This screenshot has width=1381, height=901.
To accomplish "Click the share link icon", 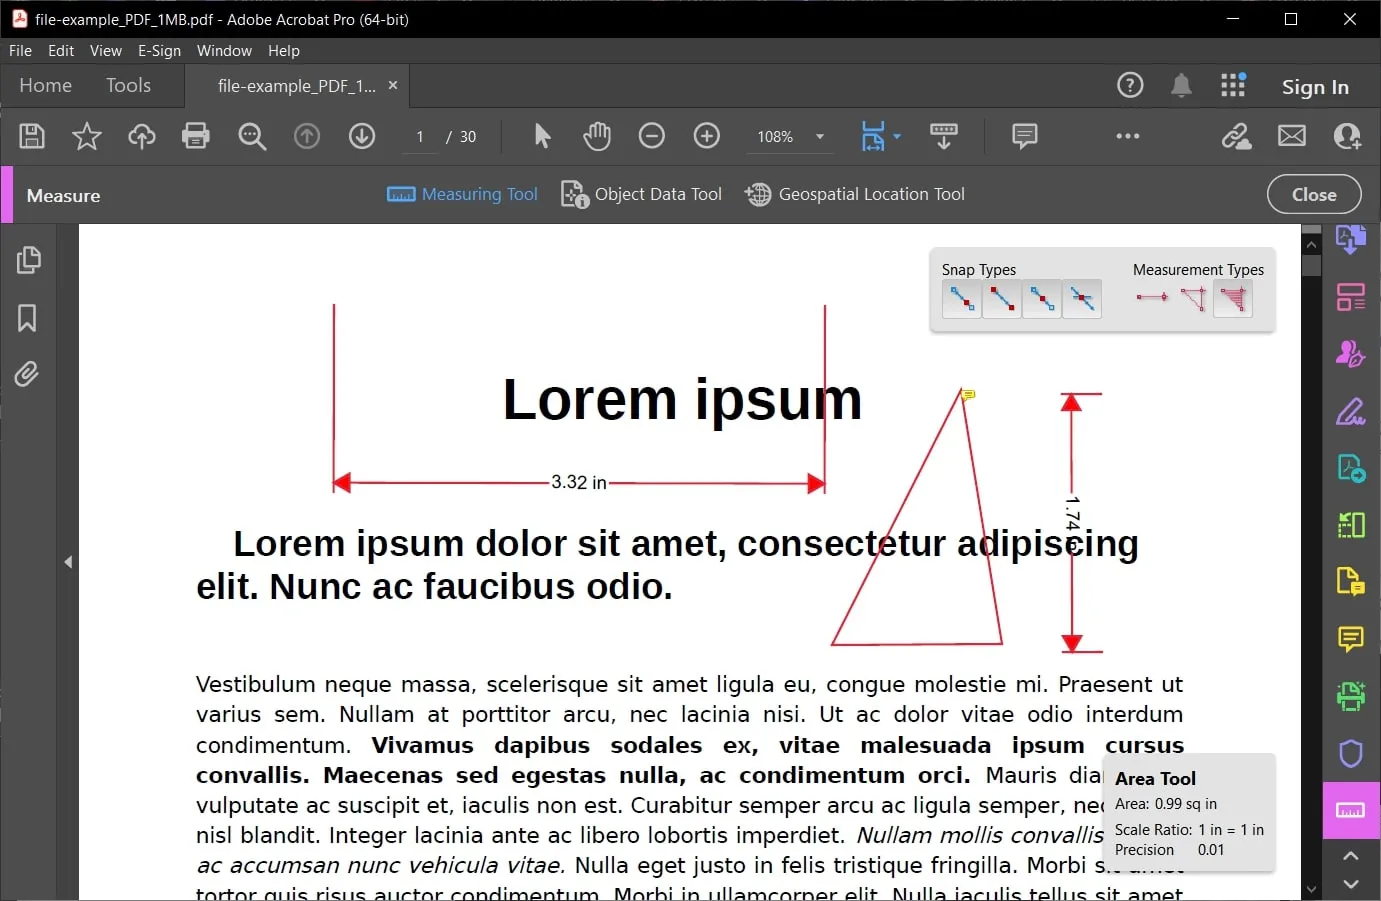I will 1237,136.
